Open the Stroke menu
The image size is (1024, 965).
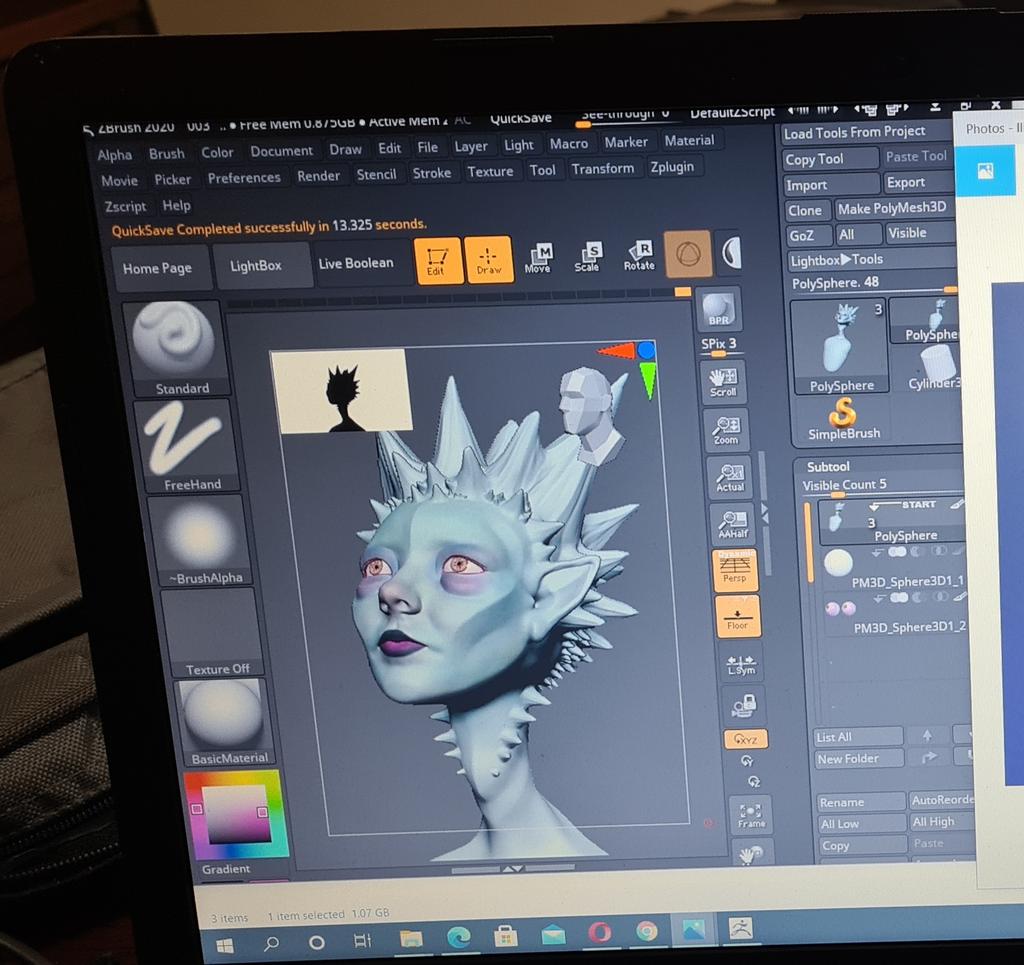[432, 173]
